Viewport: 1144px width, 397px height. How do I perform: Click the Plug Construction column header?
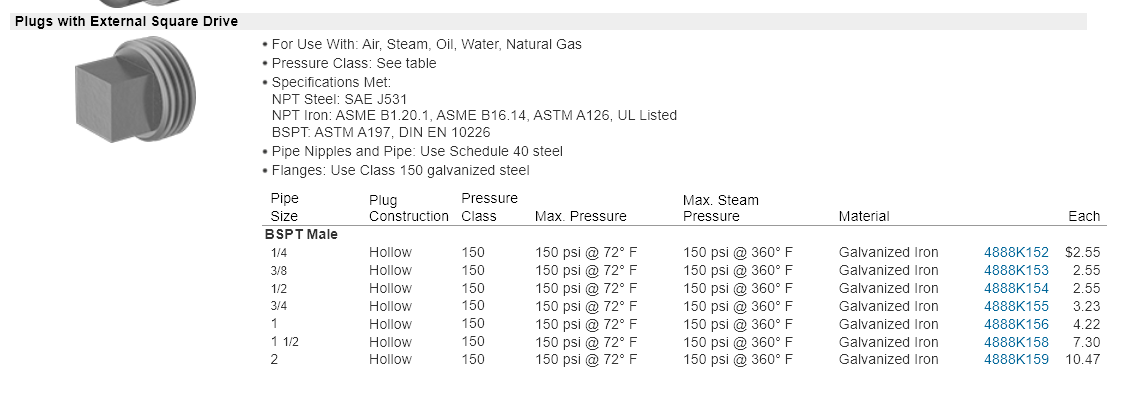click(409, 208)
